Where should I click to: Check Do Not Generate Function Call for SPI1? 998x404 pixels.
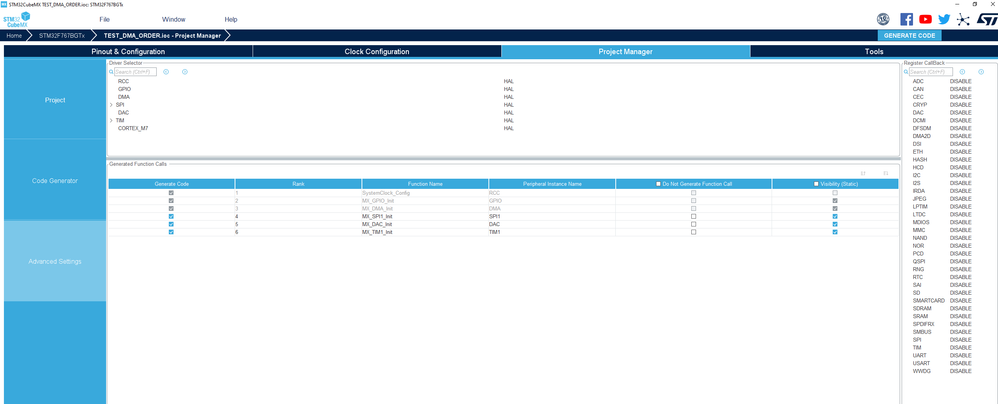[694, 216]
